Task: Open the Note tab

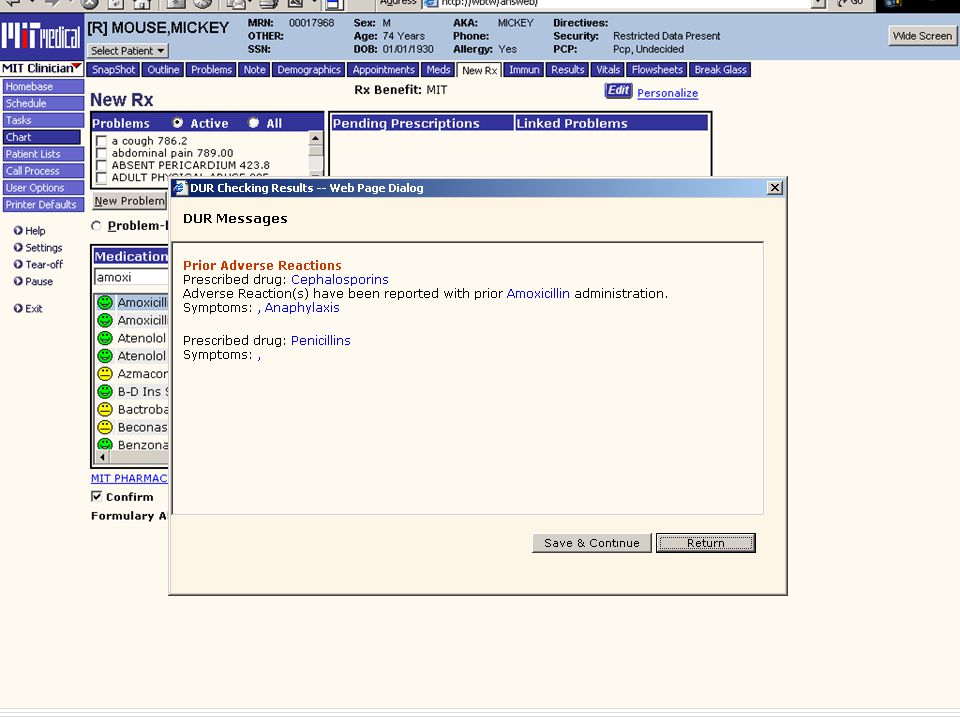Action: point(254,70)
